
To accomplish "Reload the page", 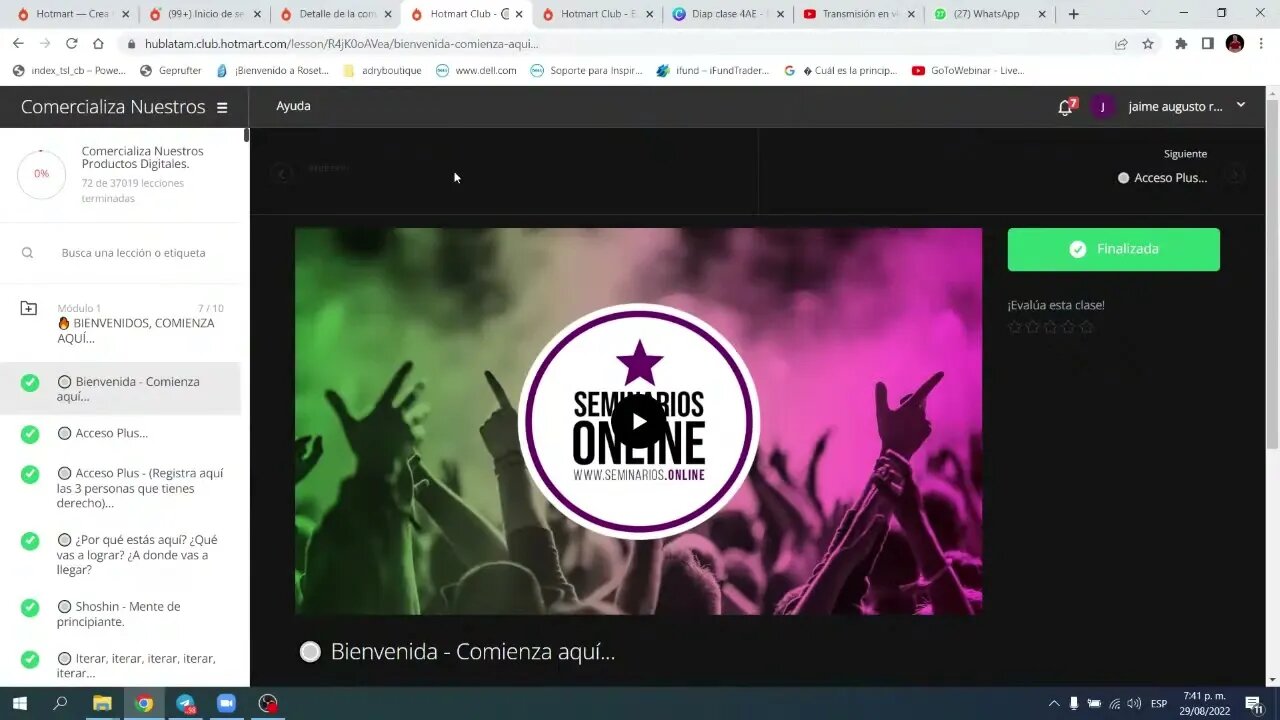I will click(x=72, y=44).
